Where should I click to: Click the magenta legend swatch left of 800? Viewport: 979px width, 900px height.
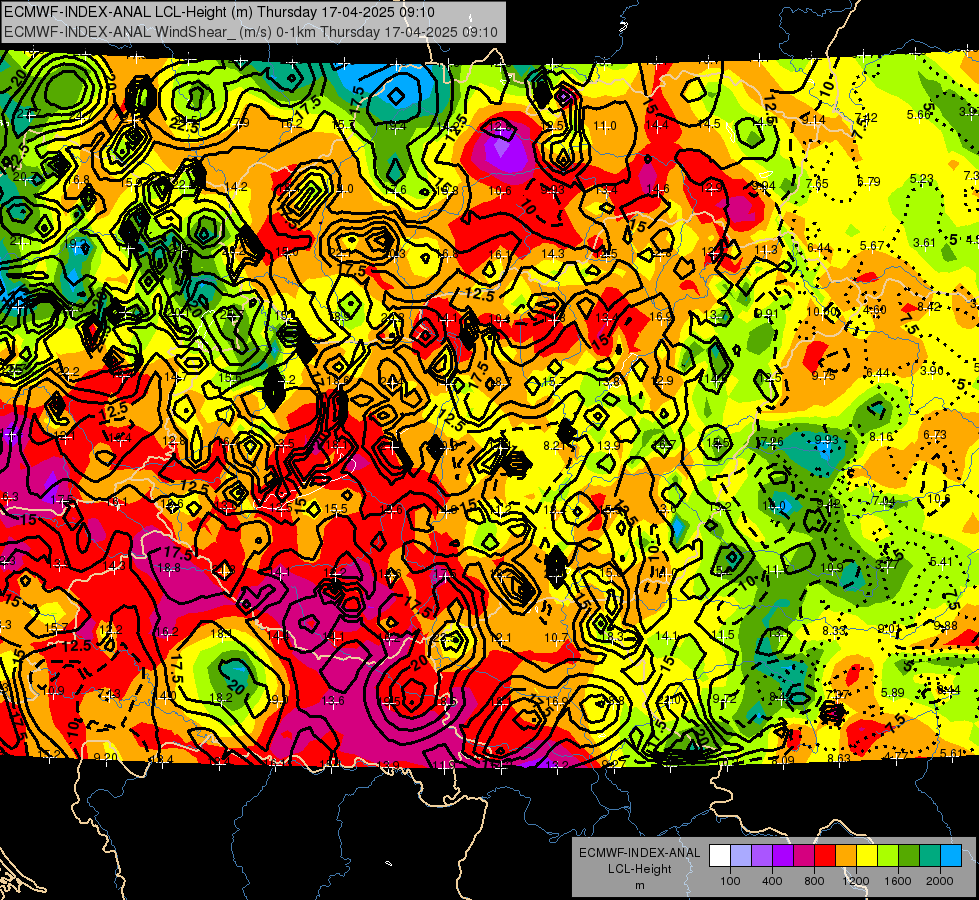coord(804,855)
